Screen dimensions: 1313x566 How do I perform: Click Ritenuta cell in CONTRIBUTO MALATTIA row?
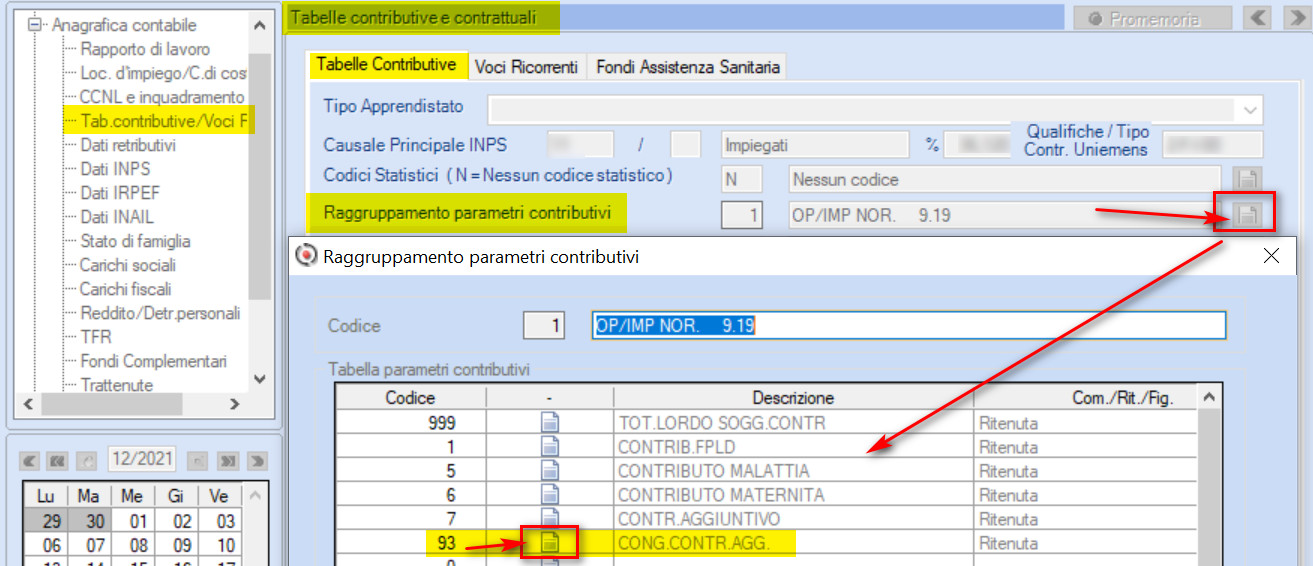click(1085, 471)
